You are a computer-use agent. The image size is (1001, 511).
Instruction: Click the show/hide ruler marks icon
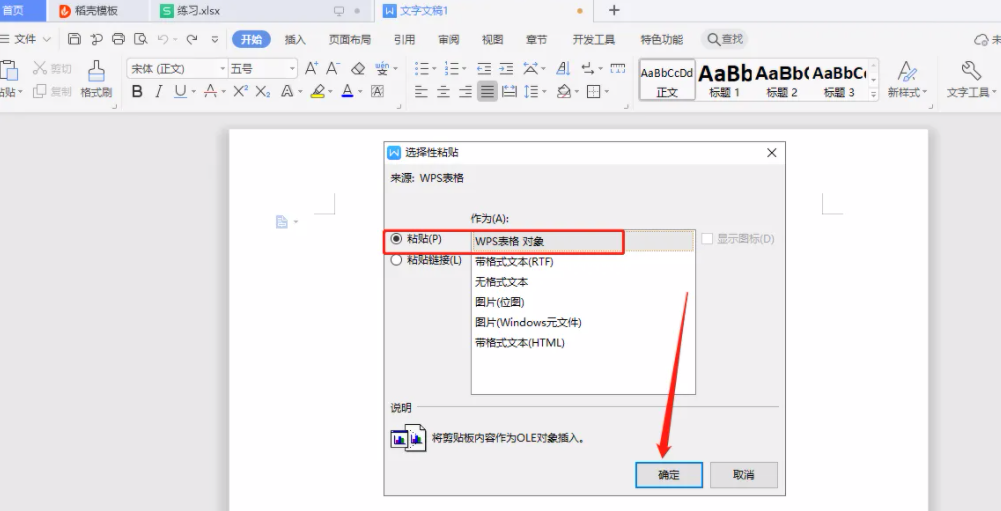[617, 68]
